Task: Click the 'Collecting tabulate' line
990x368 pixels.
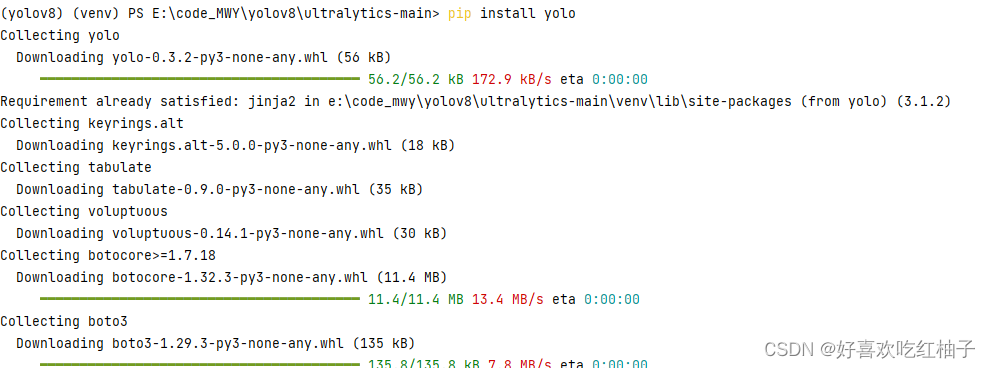Action: pyautogui.click(x=76, y=167)
